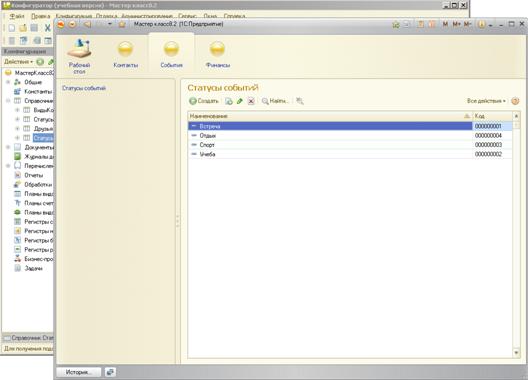Click the Создать button
Screen dimensions: 528x380
(x=204, y=101)
